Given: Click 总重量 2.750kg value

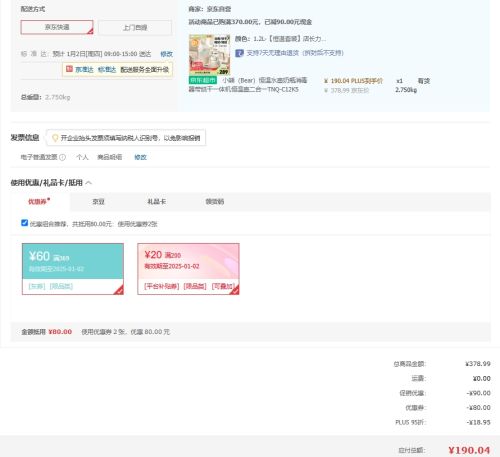Looking at the screenshot, I should click(x=58, y=97).
